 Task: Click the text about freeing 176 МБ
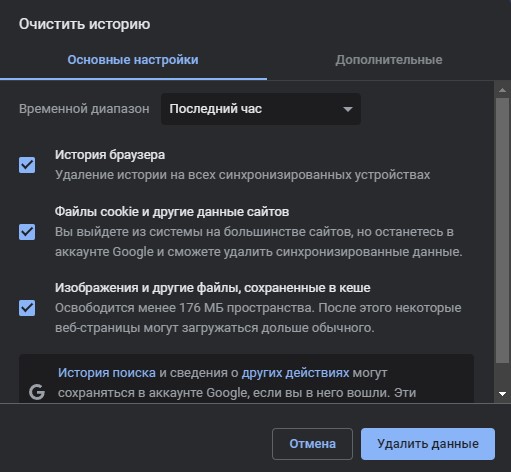click(x=258, y=318)
